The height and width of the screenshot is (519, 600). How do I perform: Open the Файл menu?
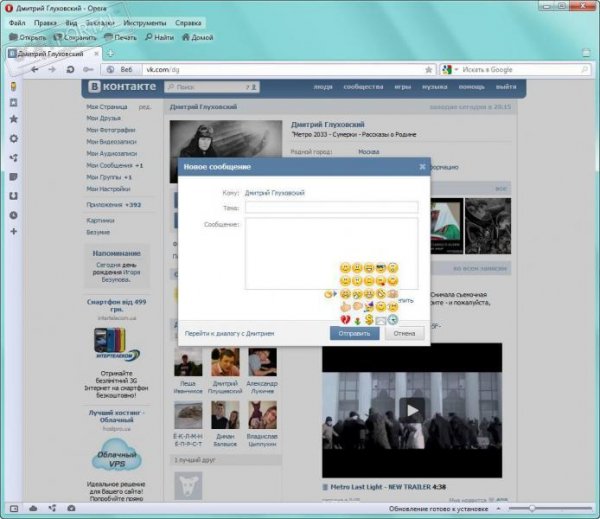(x=17, y=23)
